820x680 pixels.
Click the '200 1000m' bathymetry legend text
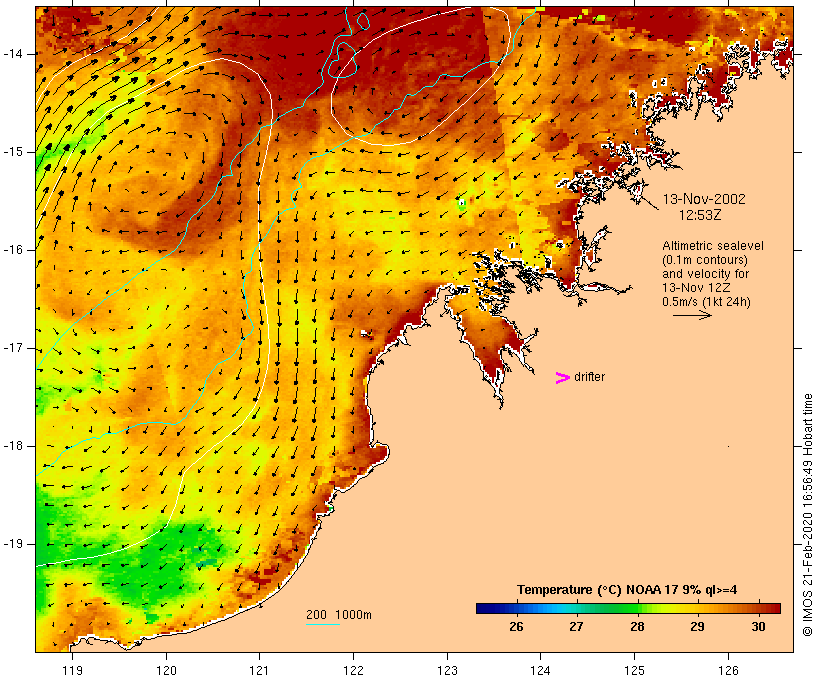(339, 615)
